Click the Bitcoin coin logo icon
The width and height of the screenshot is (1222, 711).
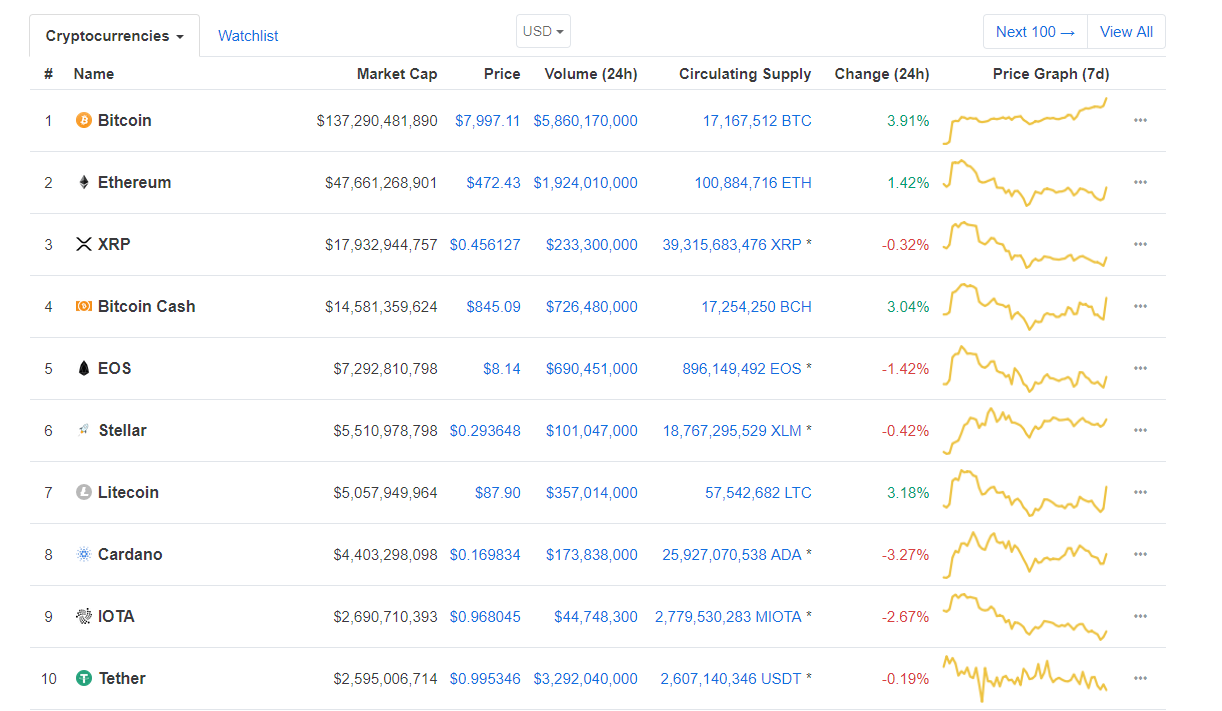84,120
